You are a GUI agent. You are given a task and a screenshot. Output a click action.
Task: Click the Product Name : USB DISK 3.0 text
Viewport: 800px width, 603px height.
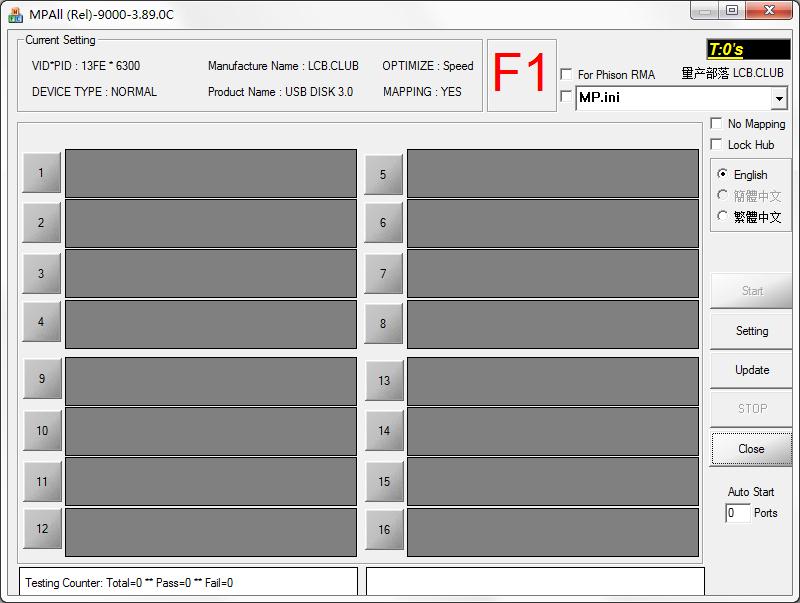[280, 92]
